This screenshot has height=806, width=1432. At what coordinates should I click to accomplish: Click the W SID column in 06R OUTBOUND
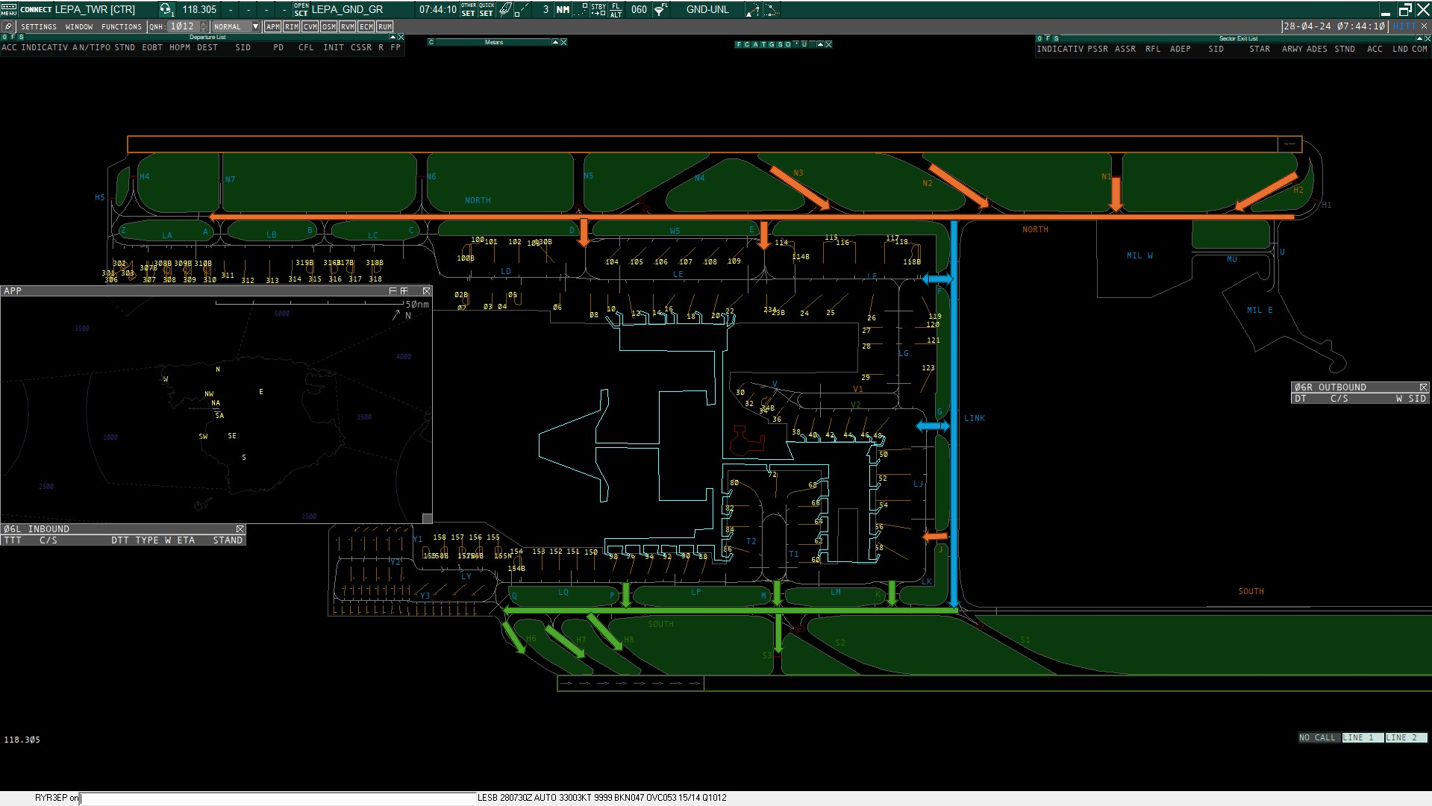(x=1411, y=399)
